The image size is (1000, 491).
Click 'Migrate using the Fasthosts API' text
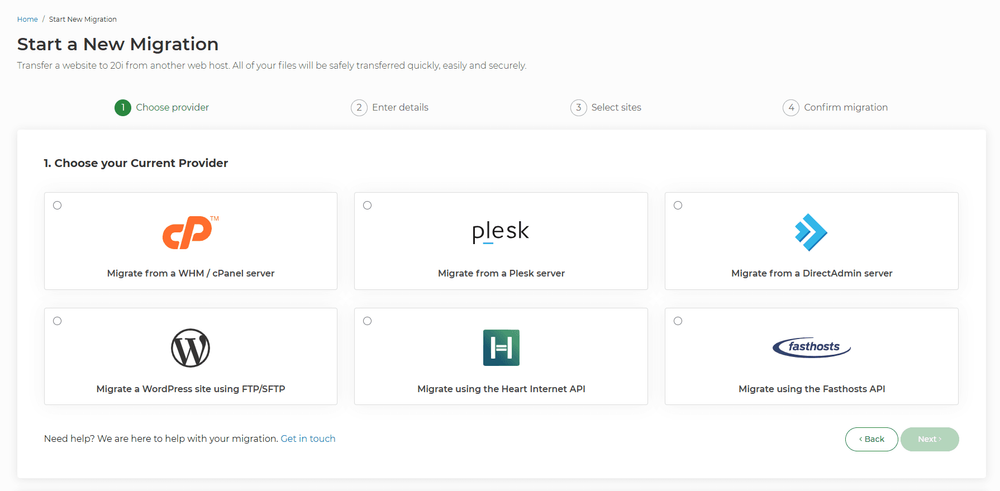tap(811, 388)
